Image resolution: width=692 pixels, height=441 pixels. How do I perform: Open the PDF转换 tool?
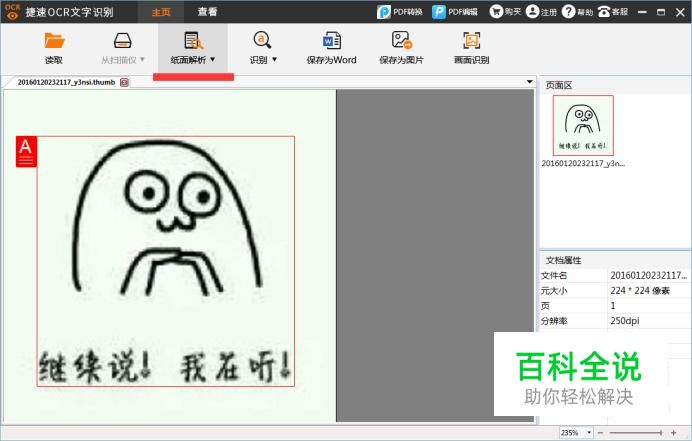pos(399,12)
